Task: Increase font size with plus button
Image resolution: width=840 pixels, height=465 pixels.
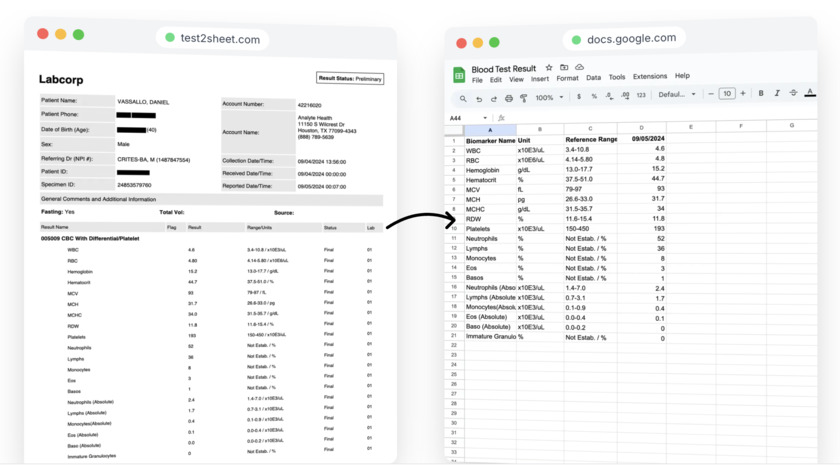Action: pos(743,93)
